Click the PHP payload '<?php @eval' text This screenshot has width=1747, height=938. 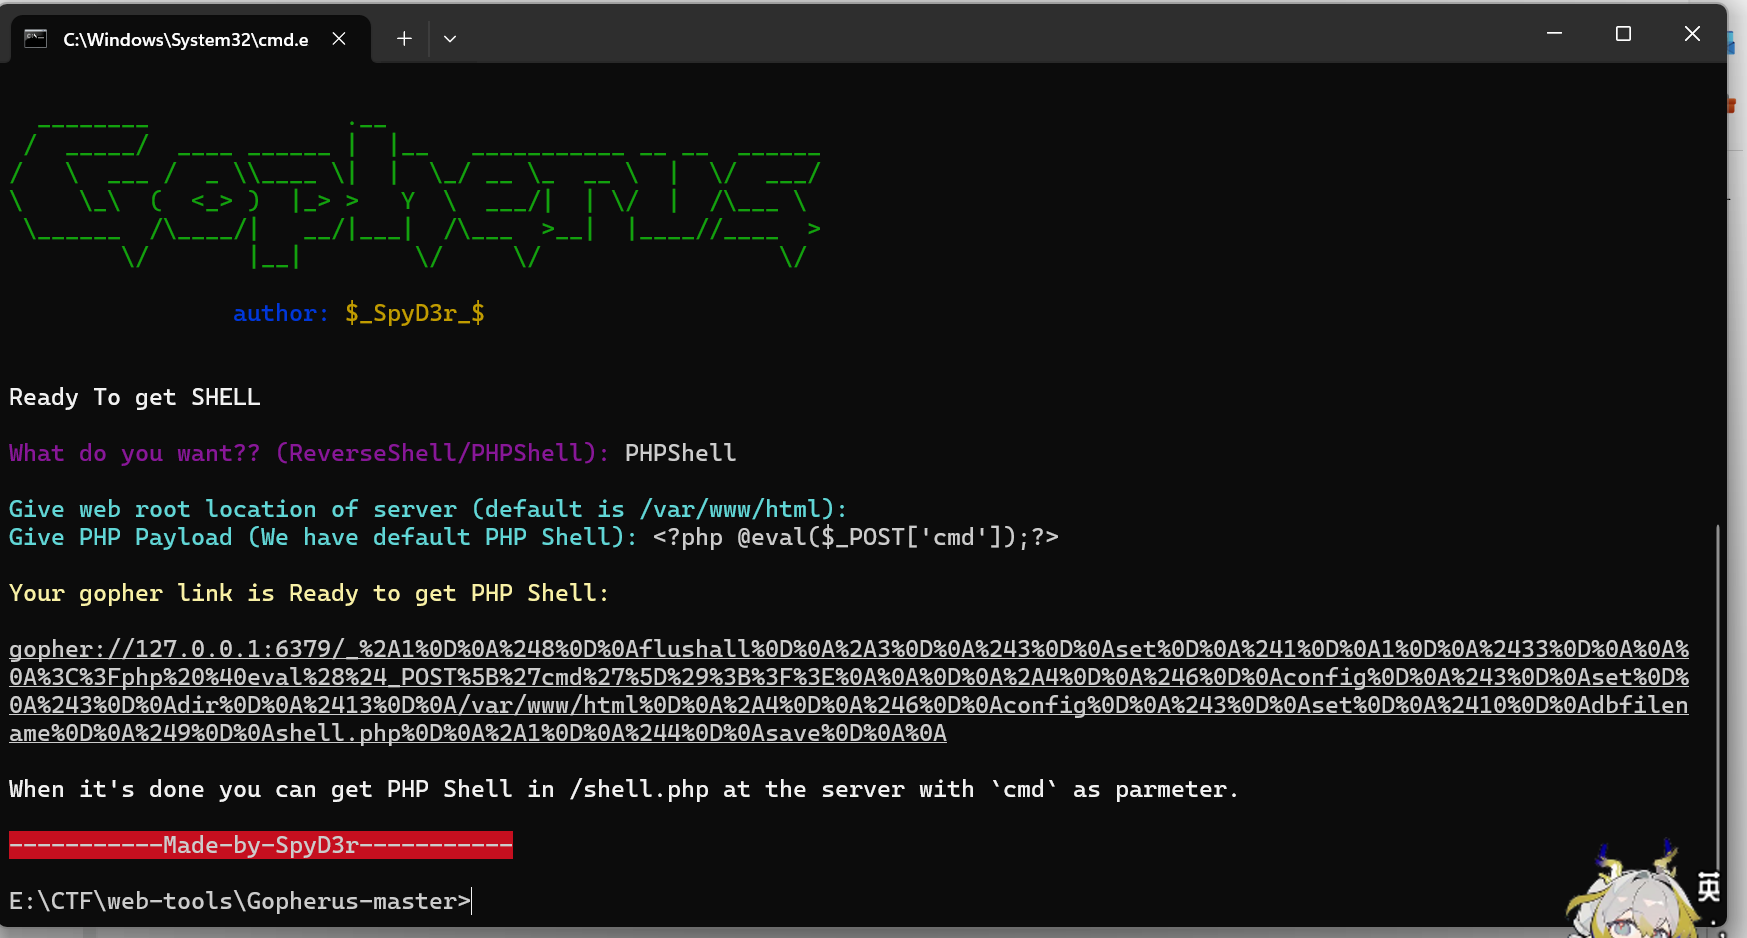coord(856,537)
